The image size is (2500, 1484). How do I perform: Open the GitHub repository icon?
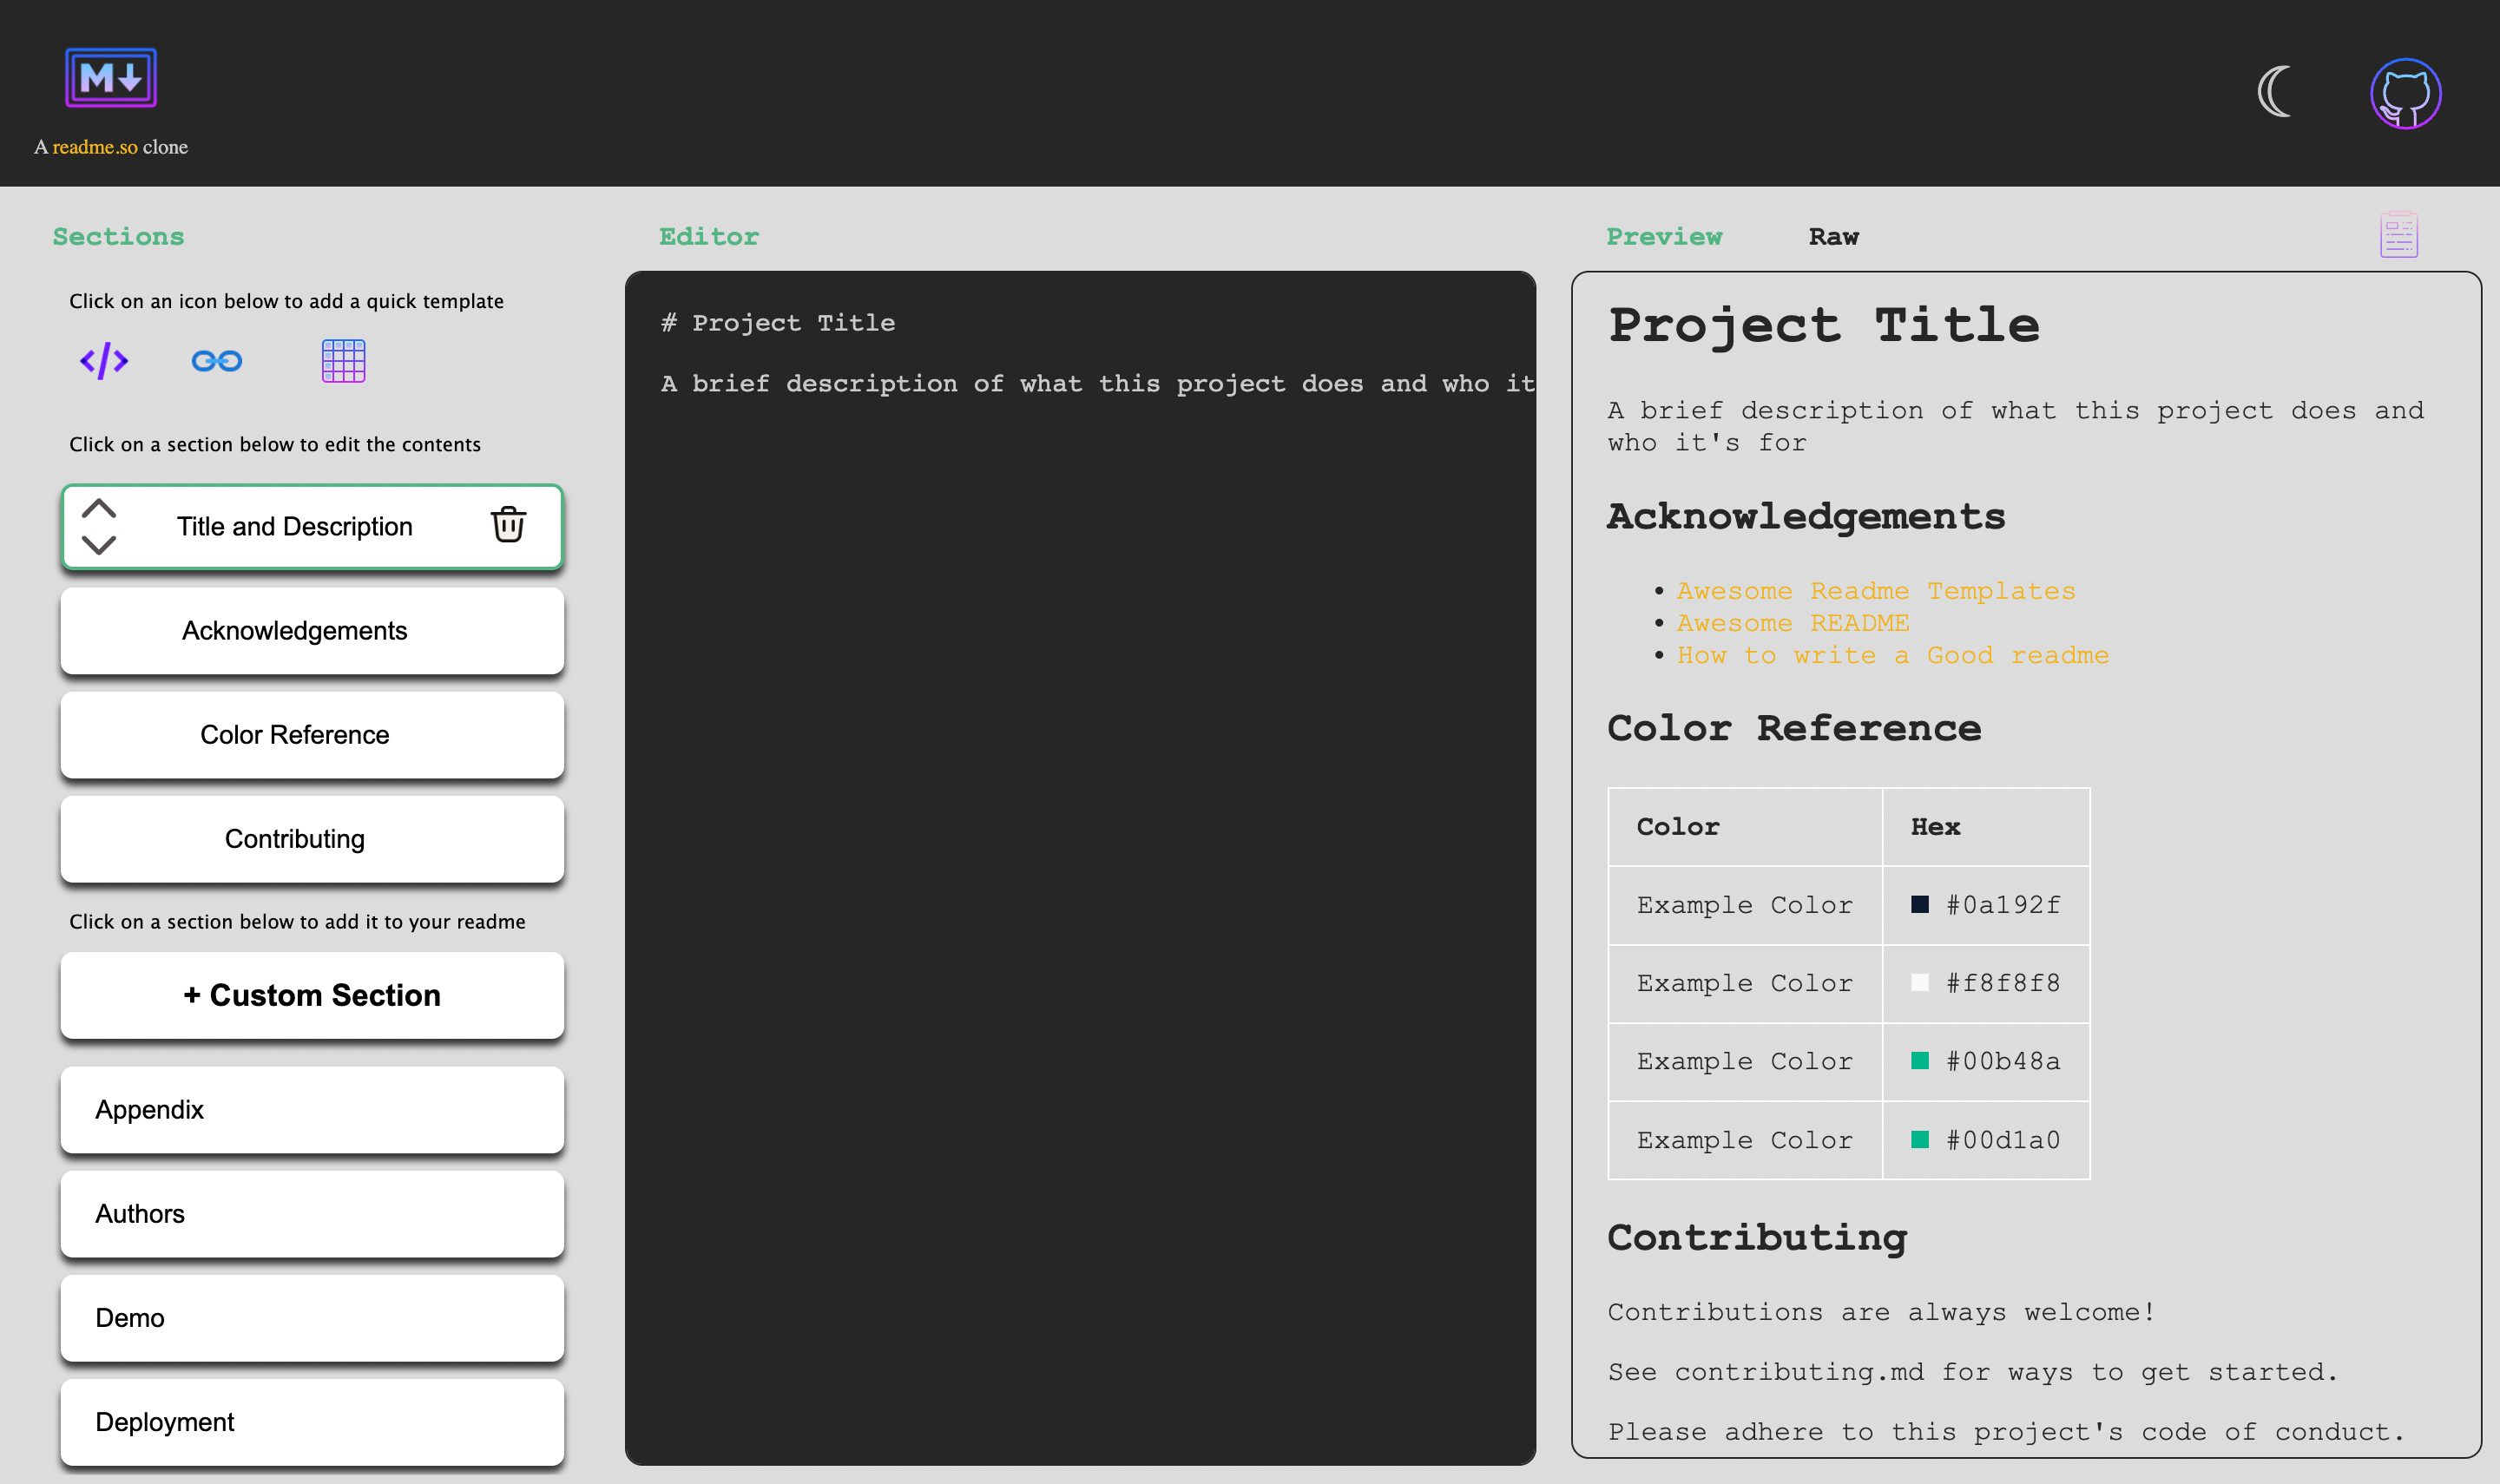[2405, 94]
